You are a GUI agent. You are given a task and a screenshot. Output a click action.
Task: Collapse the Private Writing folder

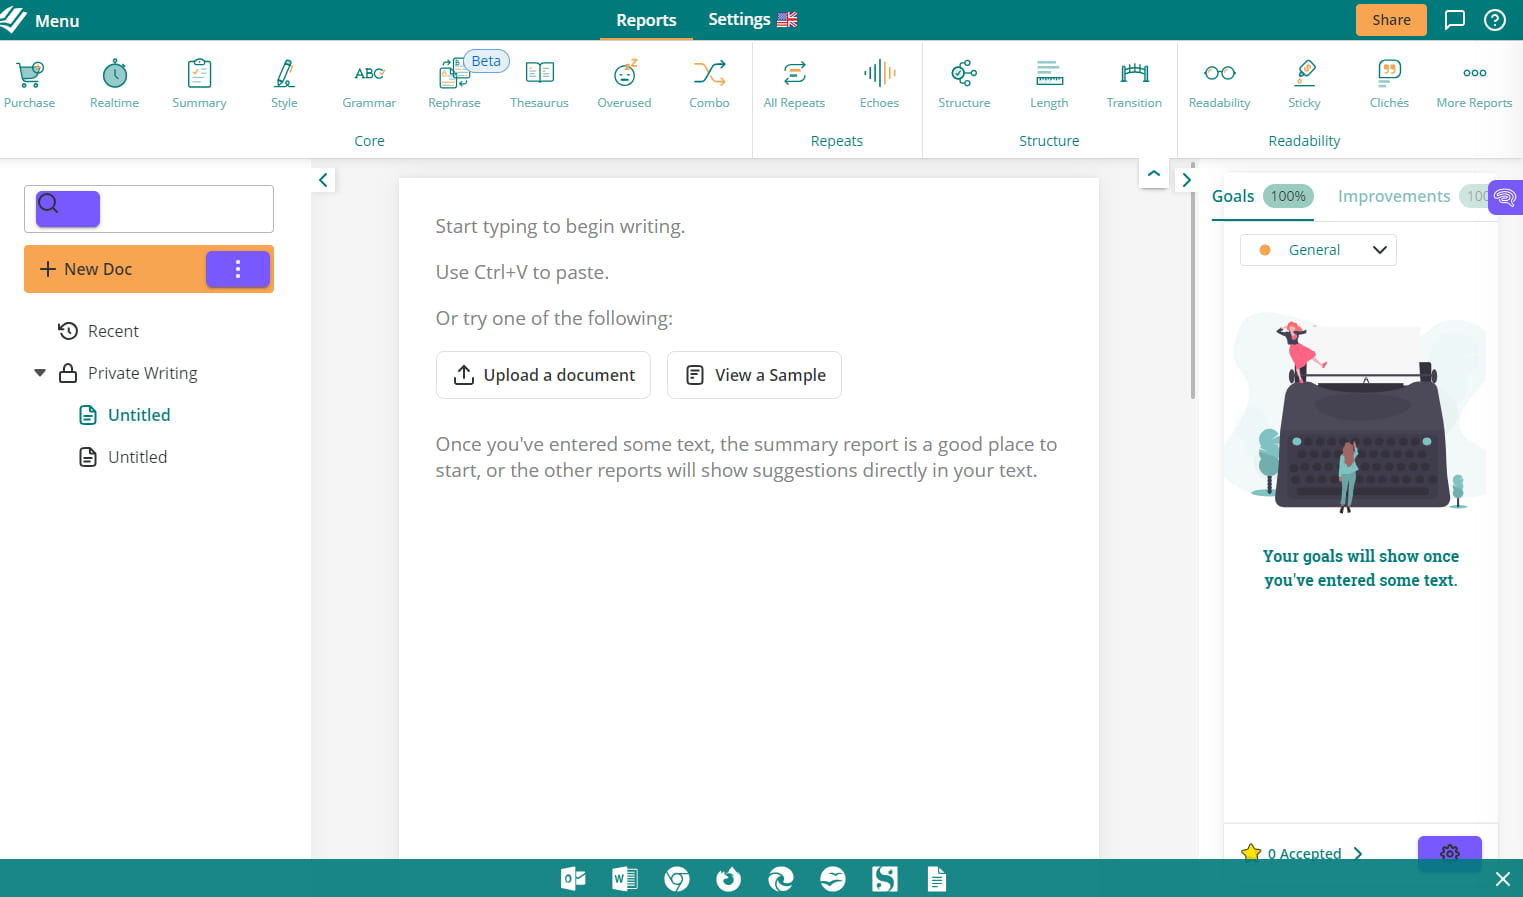[x=39, y=372]
